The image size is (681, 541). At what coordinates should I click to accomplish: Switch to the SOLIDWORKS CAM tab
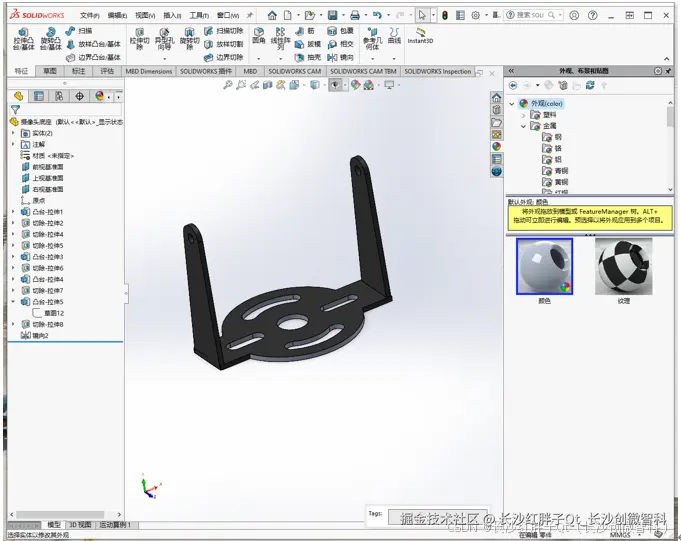click(294, 71)
